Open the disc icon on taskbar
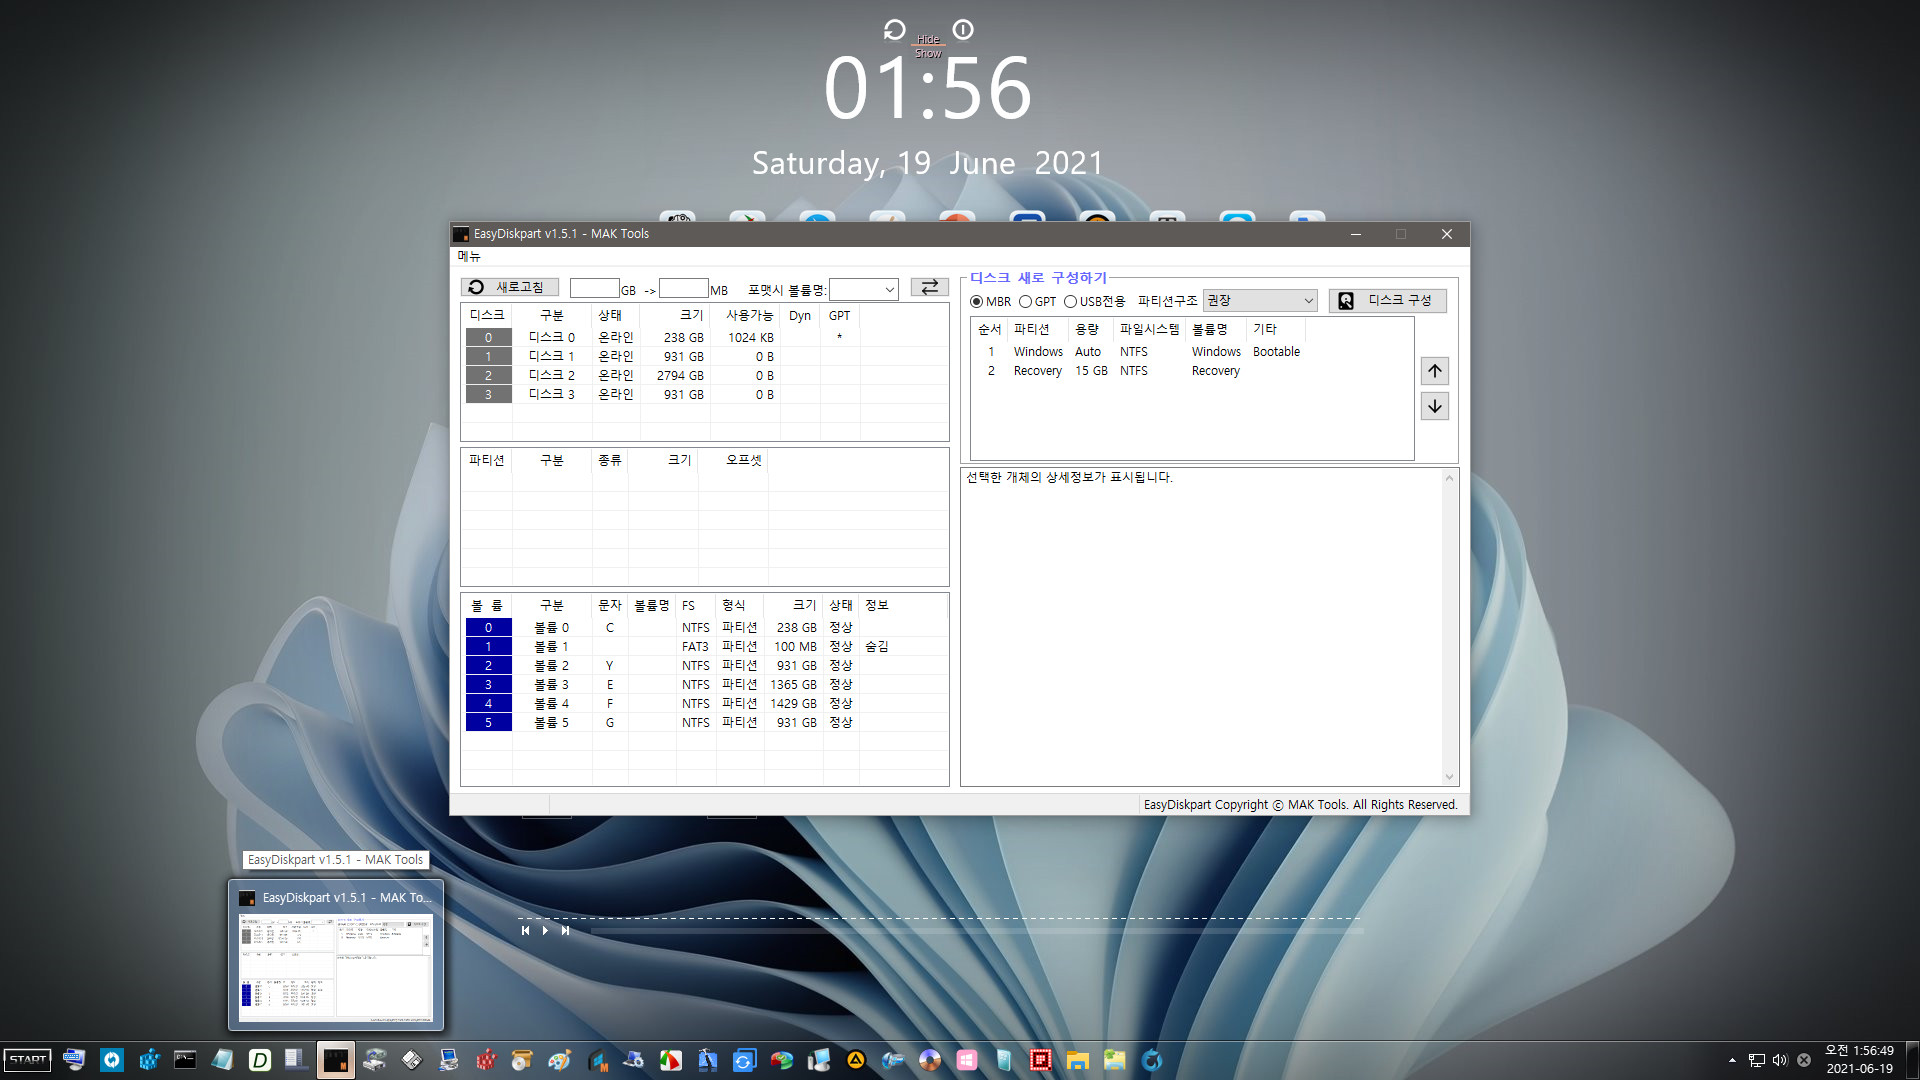Viewport: 1920px width, 1080px height. pyautogui.click(x=930, y=1060)
